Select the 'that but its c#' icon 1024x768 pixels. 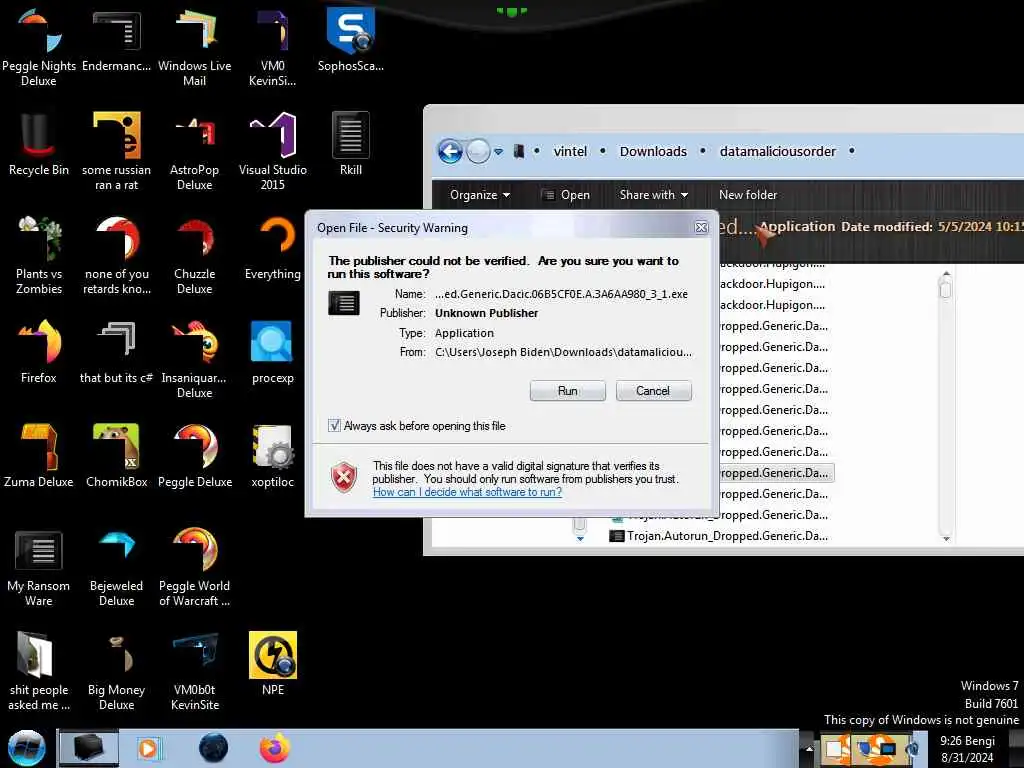tap(116, 352)
